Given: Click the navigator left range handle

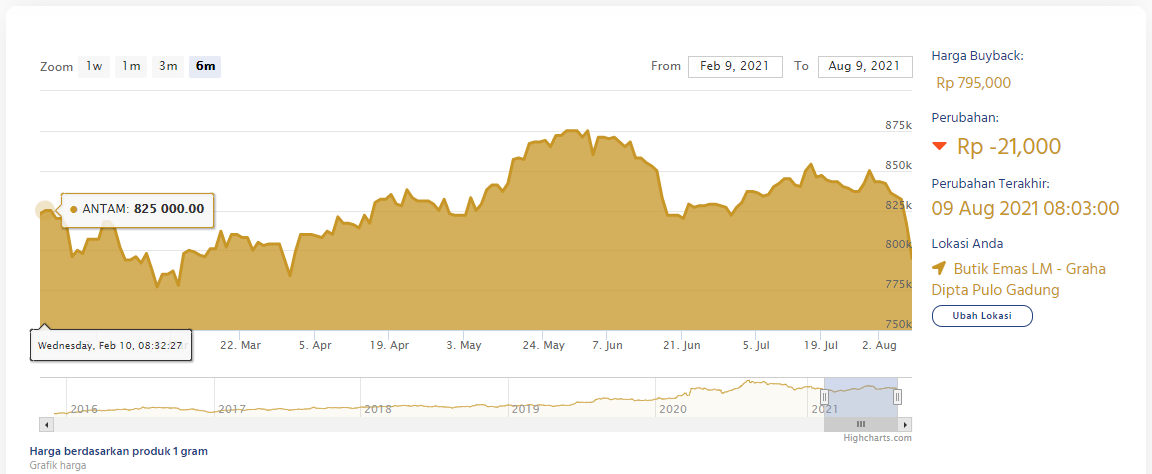Looking at the screenshot, I should (x=824, y=398).
